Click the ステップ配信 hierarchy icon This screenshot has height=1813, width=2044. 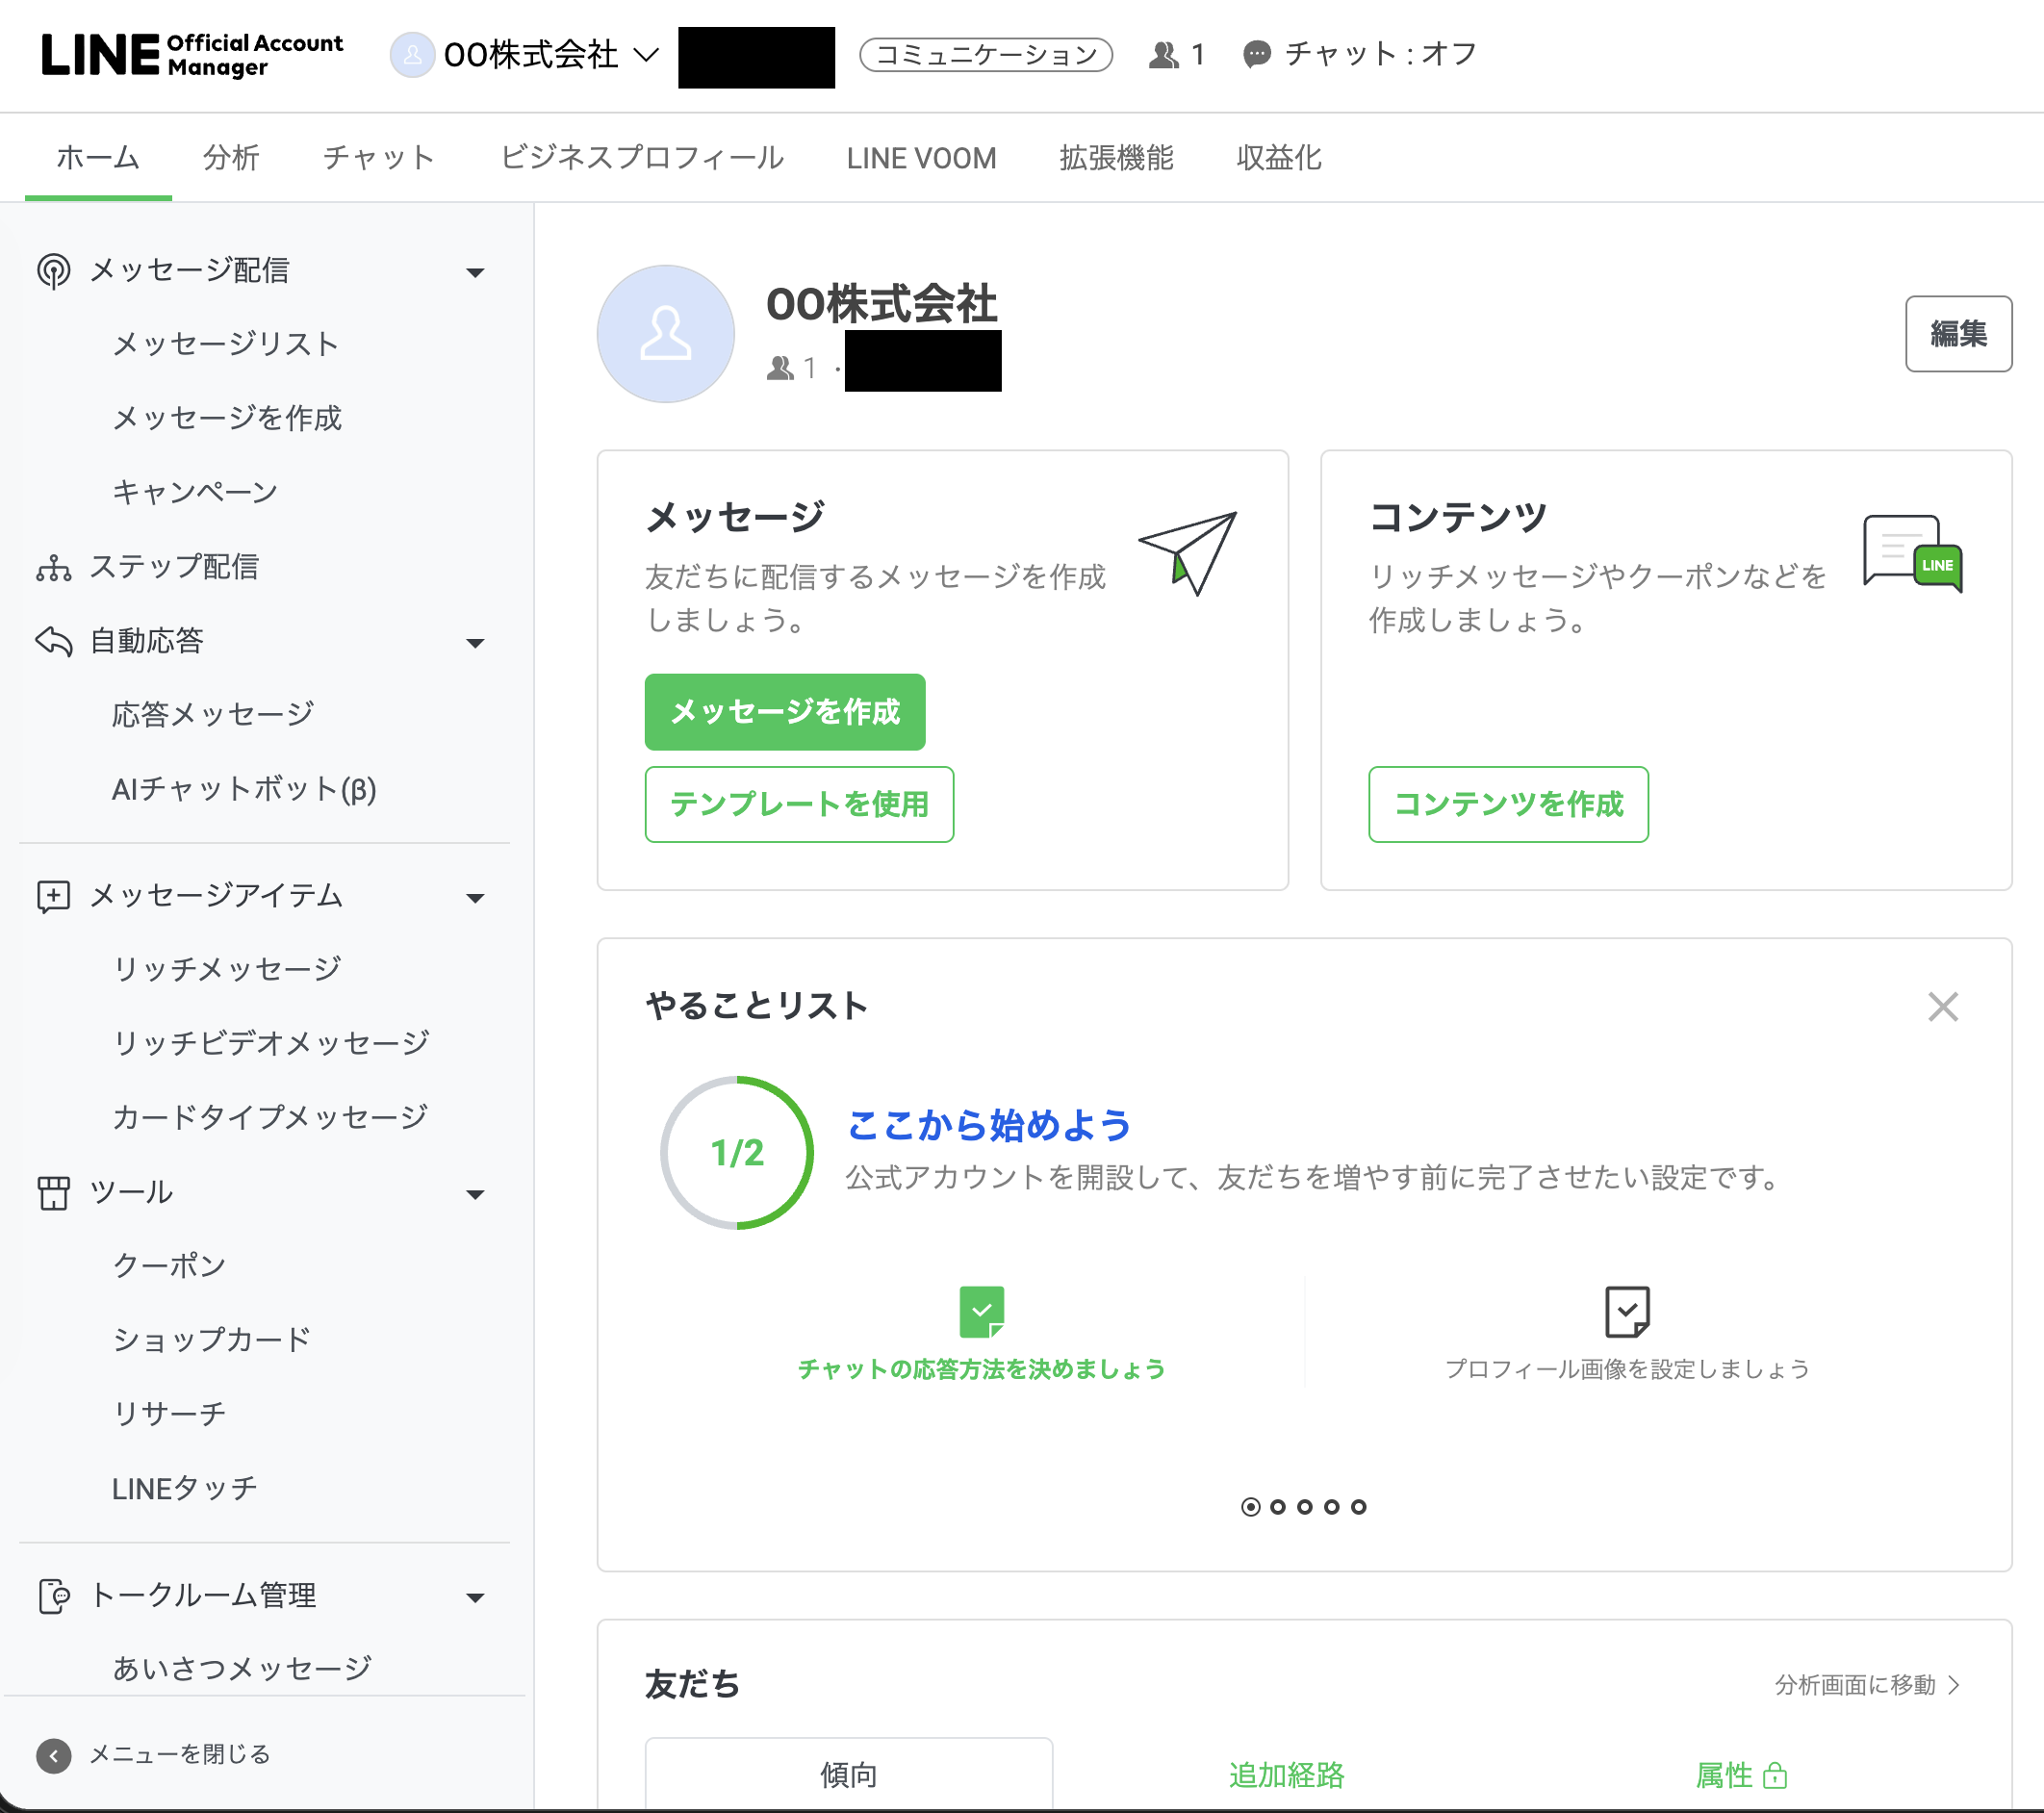pos(54,567)
